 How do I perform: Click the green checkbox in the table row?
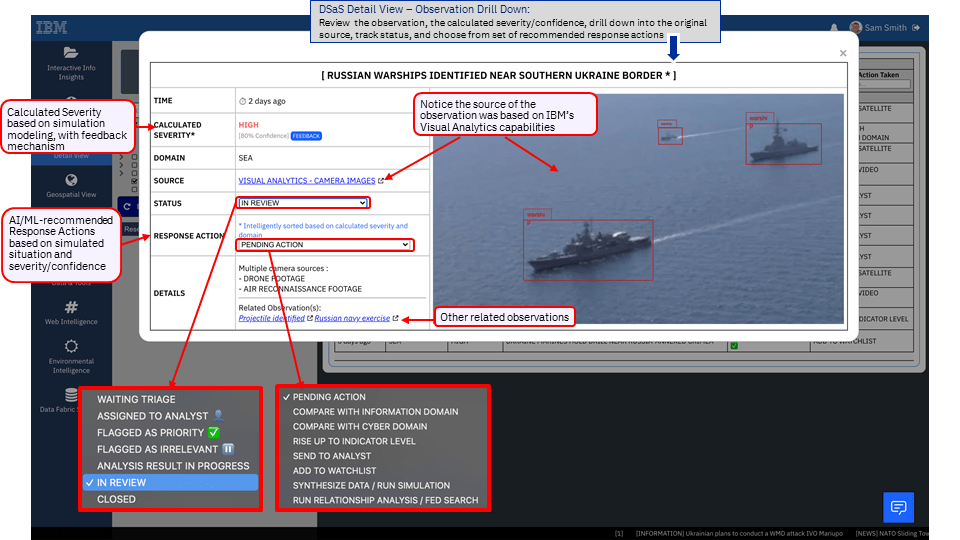pos(734,345)
